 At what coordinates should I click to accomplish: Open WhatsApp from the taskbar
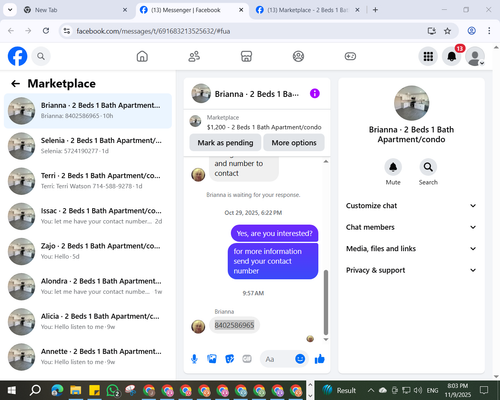[113, 390]
